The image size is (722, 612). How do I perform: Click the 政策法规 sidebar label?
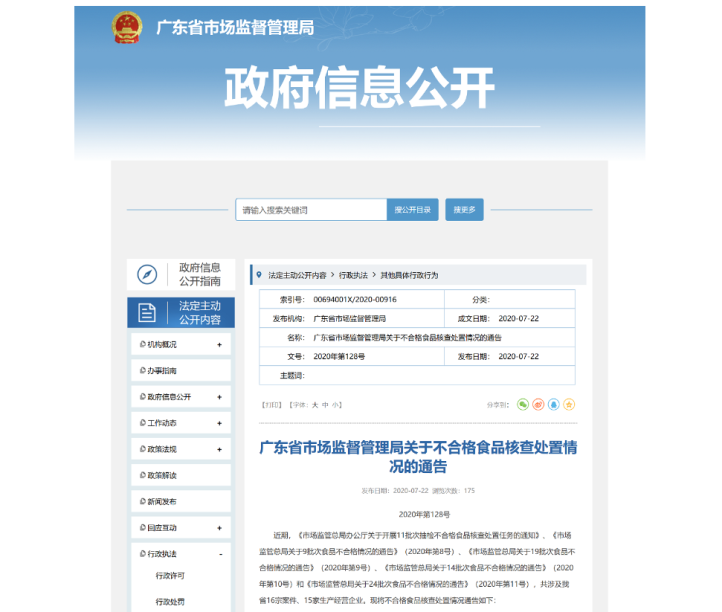click(162, 449)
